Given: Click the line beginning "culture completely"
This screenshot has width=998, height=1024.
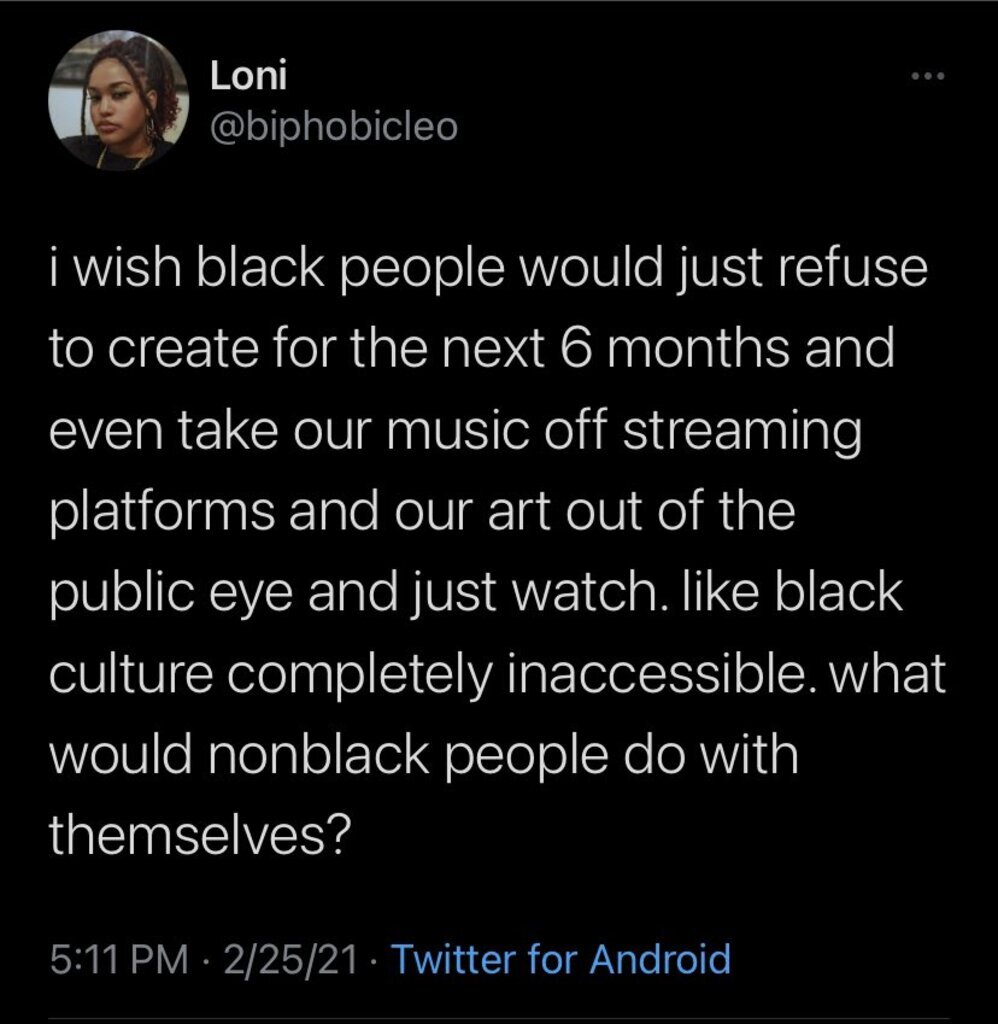Looking at the screenshot, I should pyautogui.click(x=496, y=676).
